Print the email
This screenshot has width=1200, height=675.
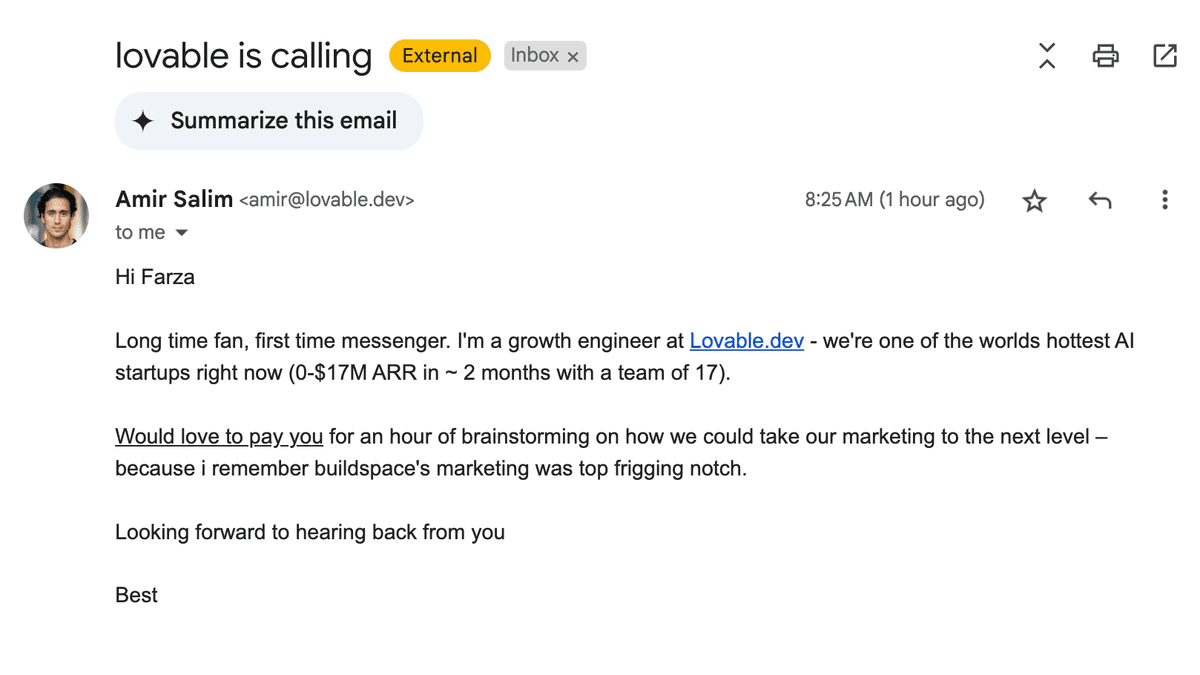point(1105,56)
